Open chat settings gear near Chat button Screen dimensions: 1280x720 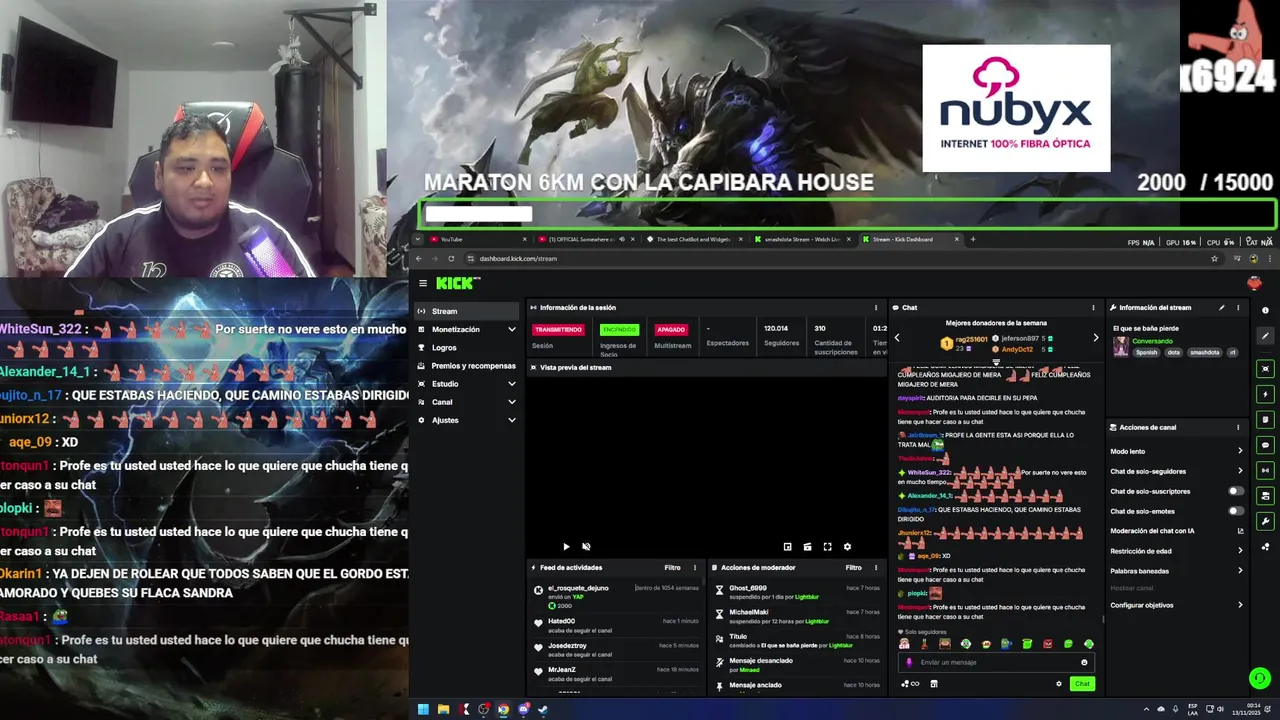point(1059,684)
